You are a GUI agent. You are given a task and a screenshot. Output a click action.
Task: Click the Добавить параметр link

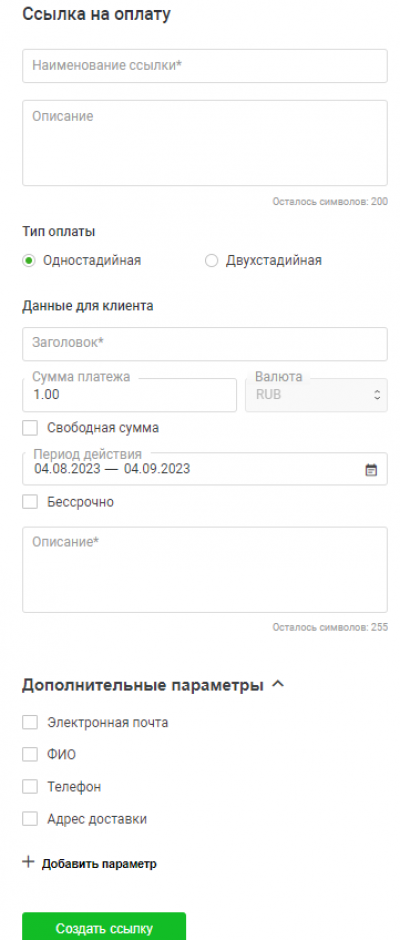pyautogui.click(x=99, y=864)
